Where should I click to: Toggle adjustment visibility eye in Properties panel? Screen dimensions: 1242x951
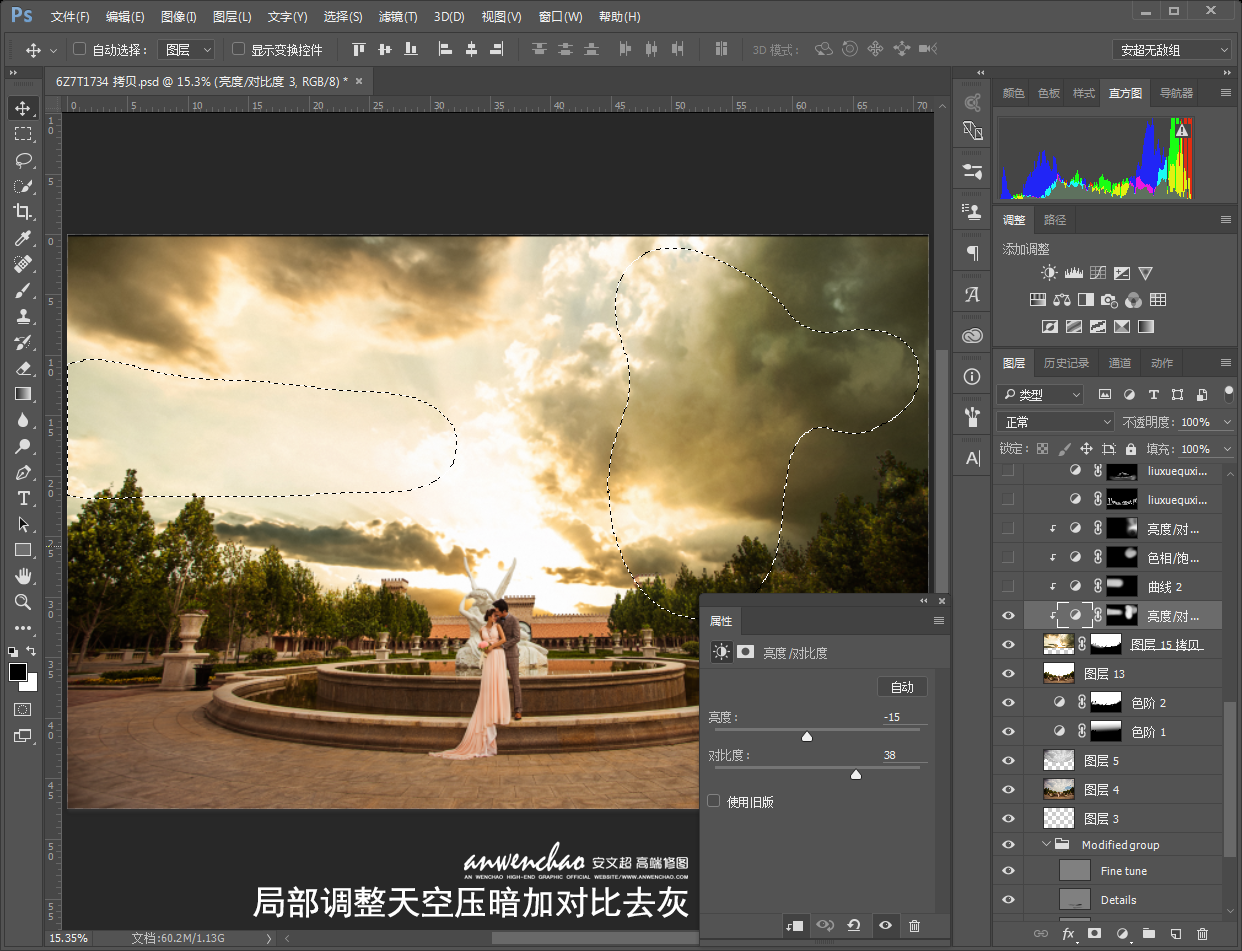885,926
